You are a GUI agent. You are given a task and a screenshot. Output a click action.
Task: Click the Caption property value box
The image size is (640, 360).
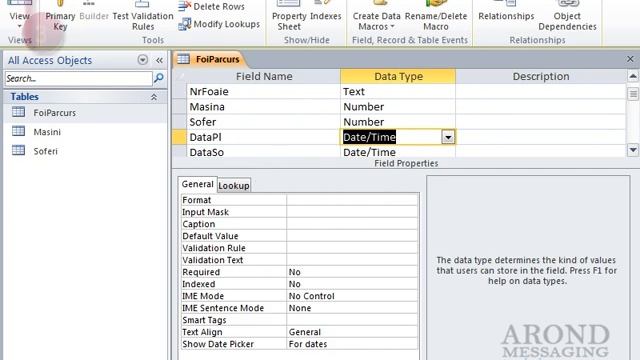(x=352, y=224)
